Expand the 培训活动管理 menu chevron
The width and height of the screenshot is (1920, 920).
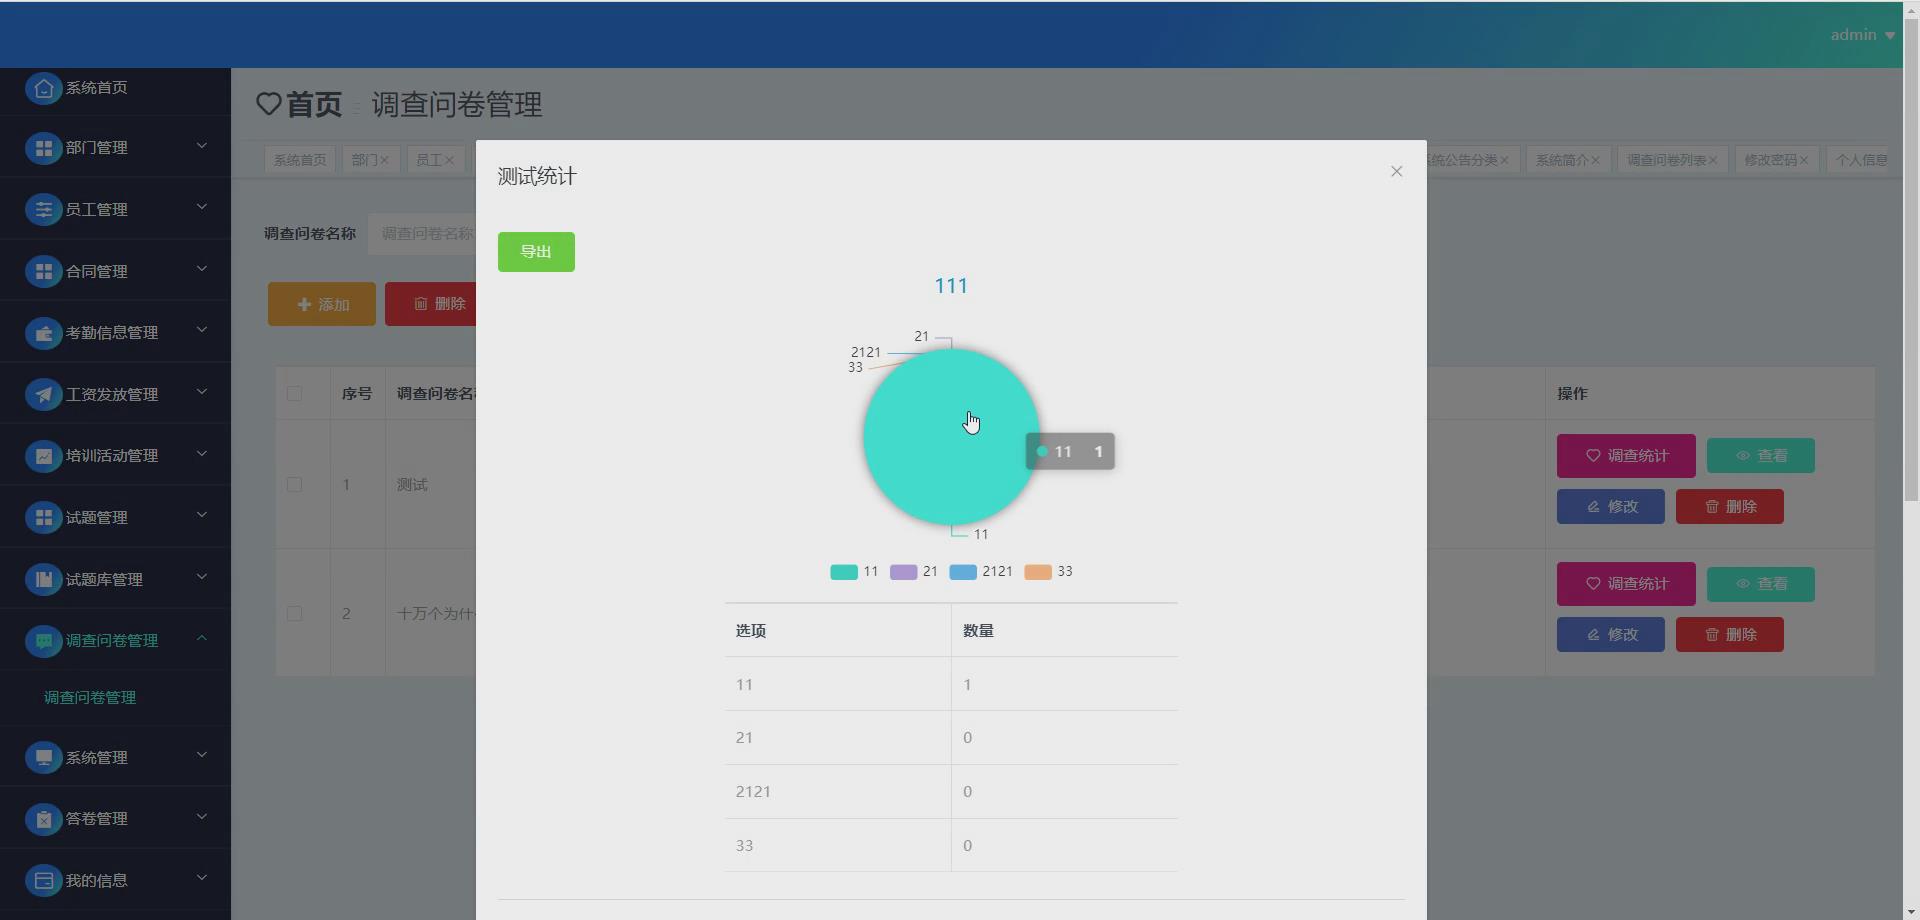202,454
